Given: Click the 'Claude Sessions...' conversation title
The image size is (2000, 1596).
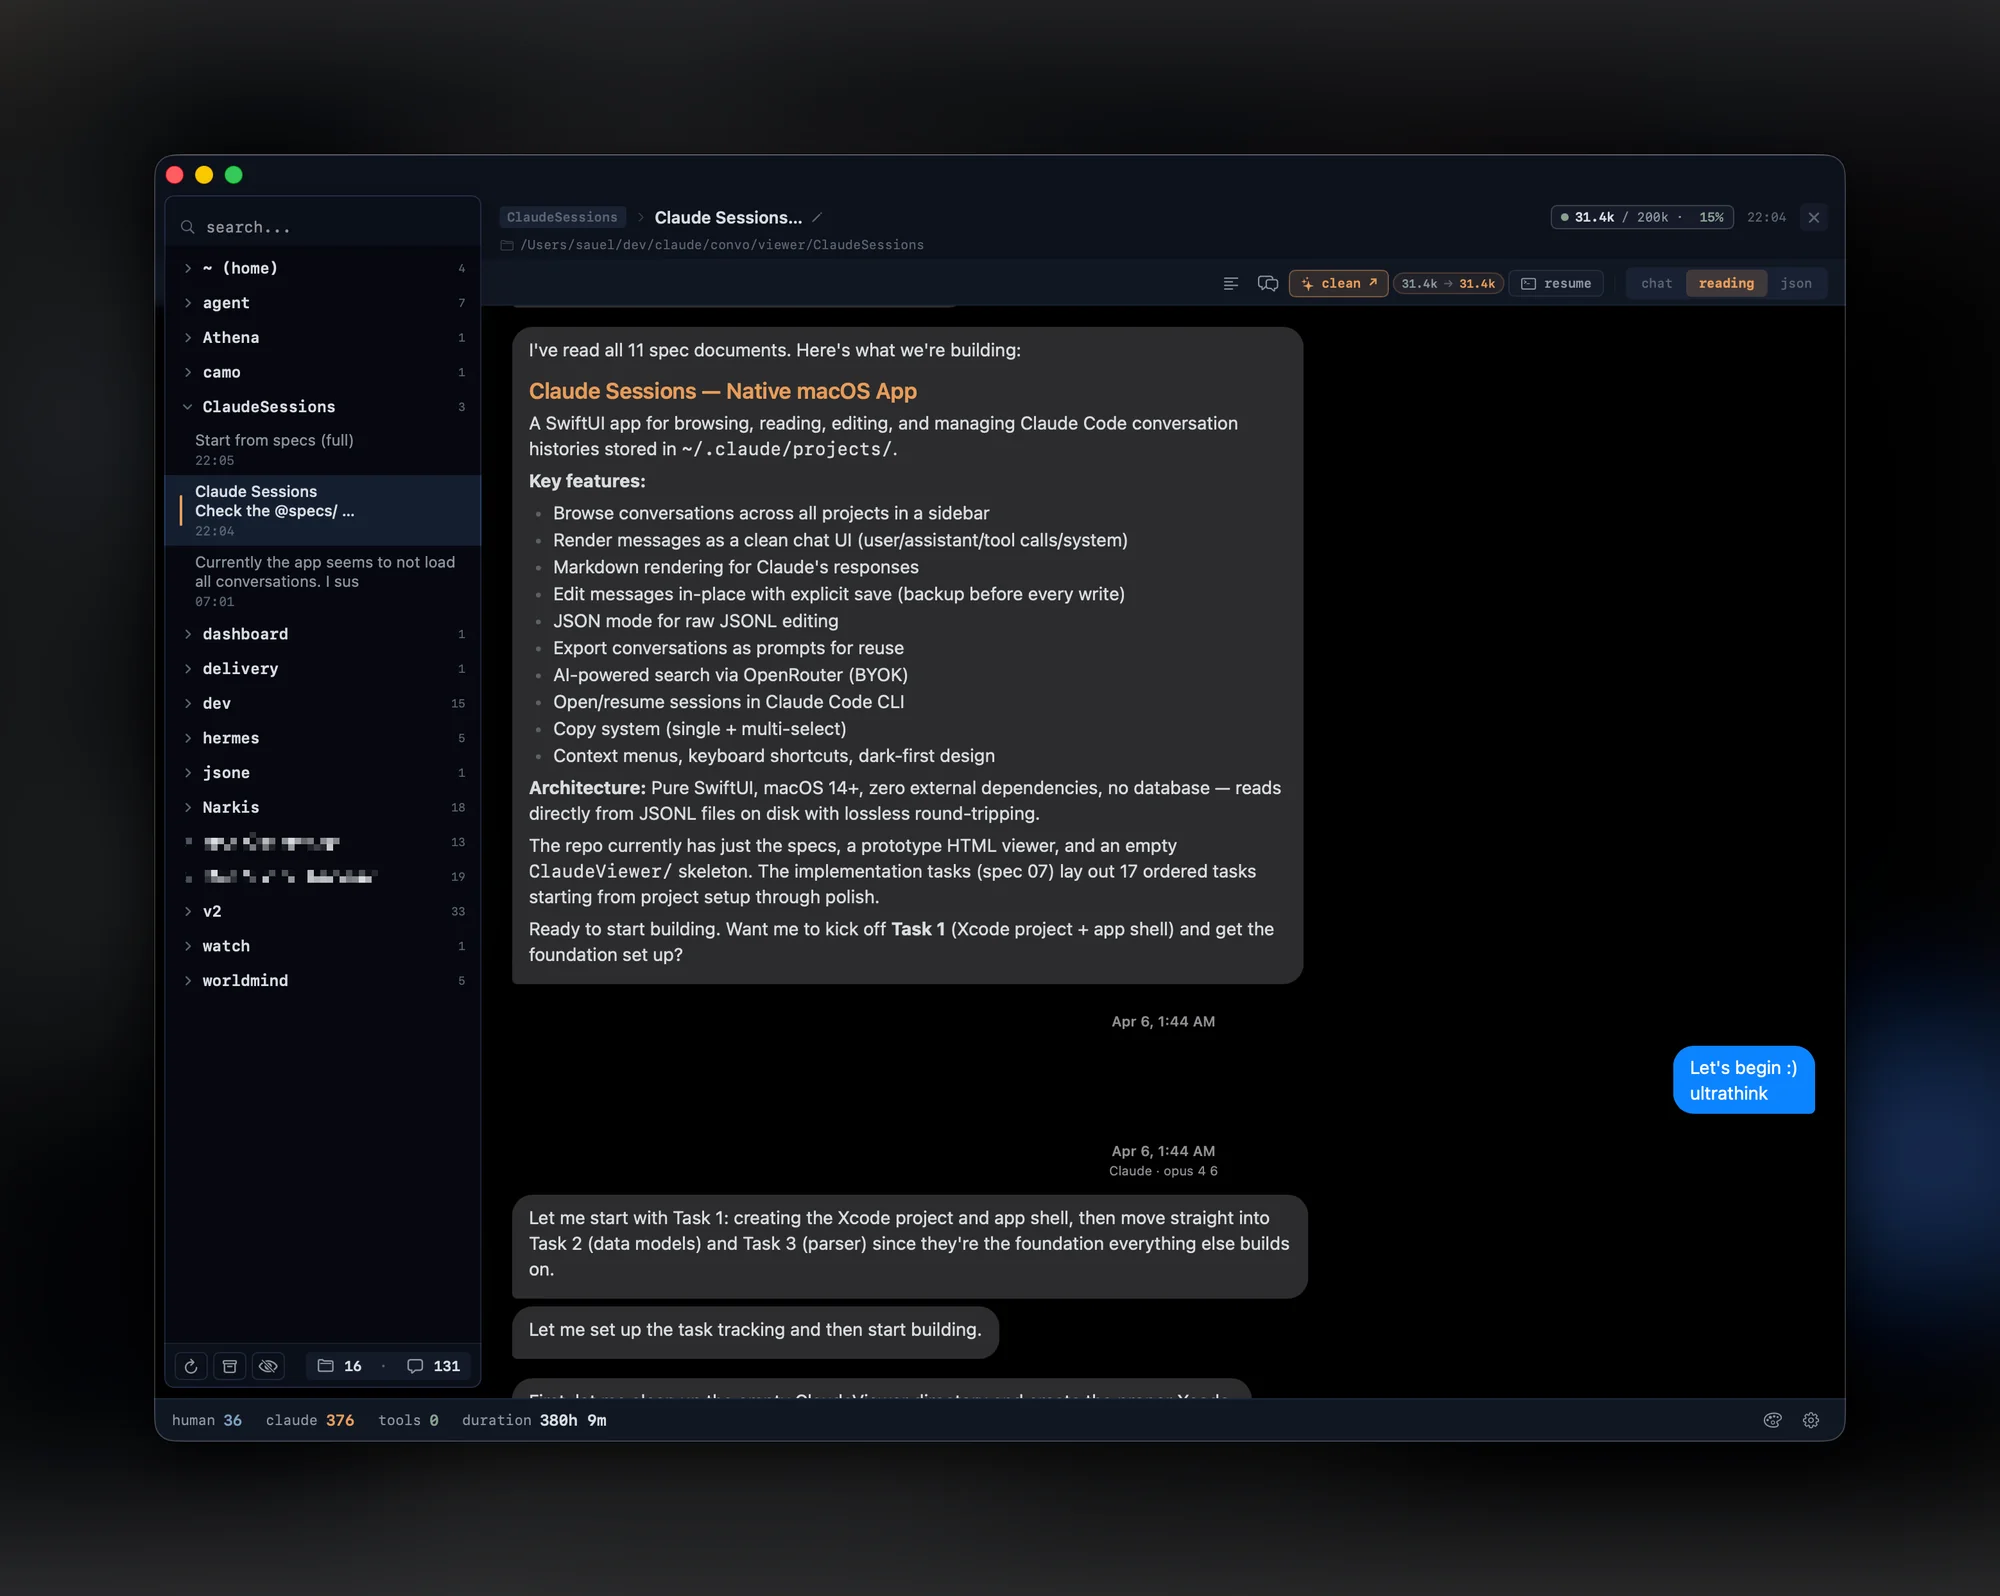Looking at the screenshot, I should [728, 218].
